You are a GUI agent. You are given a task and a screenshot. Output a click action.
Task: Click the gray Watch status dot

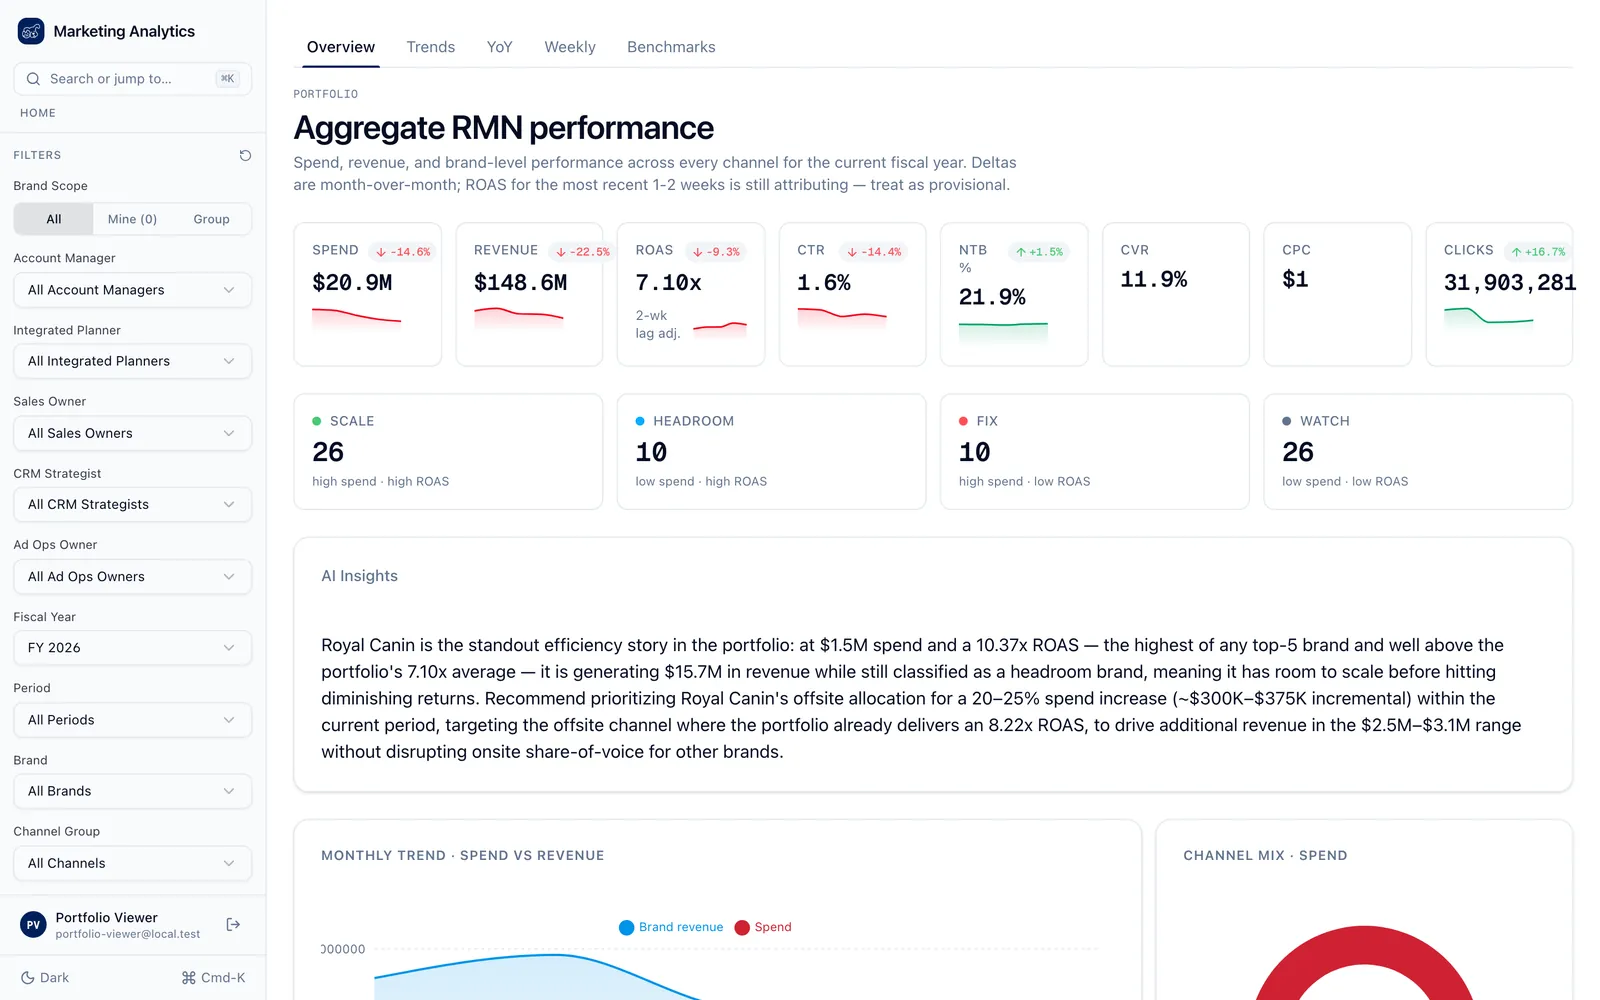1287,421
